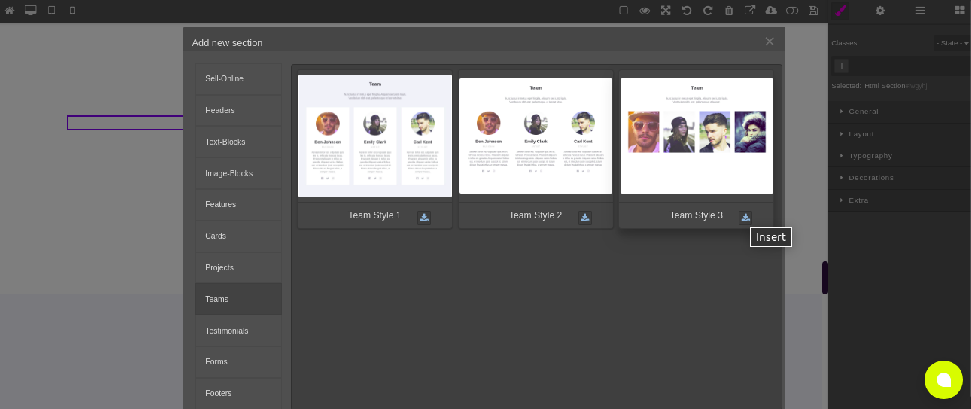Insert Team Style 1 via download icon
Screen dimensions: 971x409
424,217
